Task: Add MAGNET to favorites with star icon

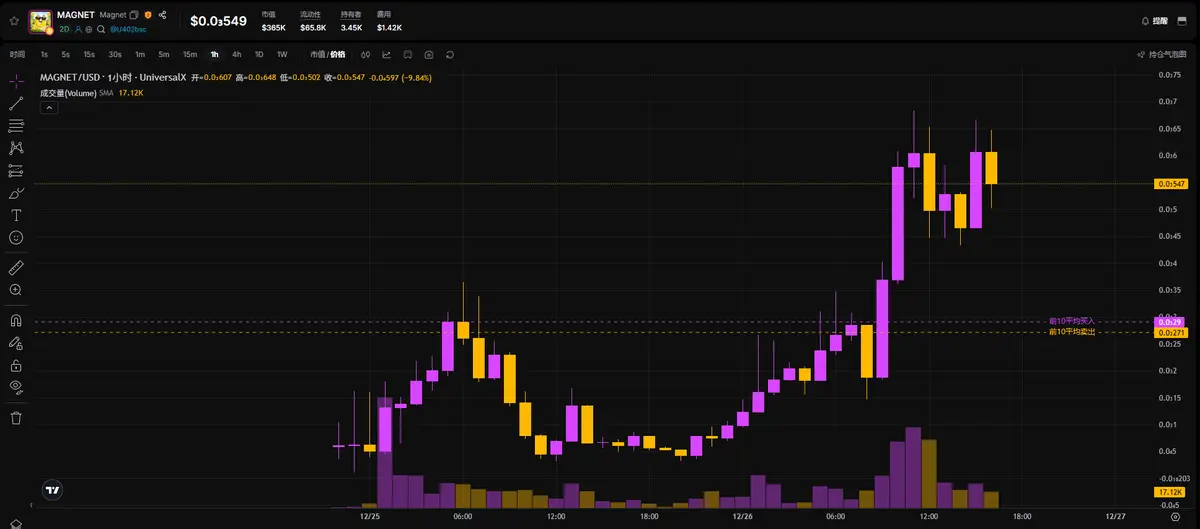Action: 14,21
